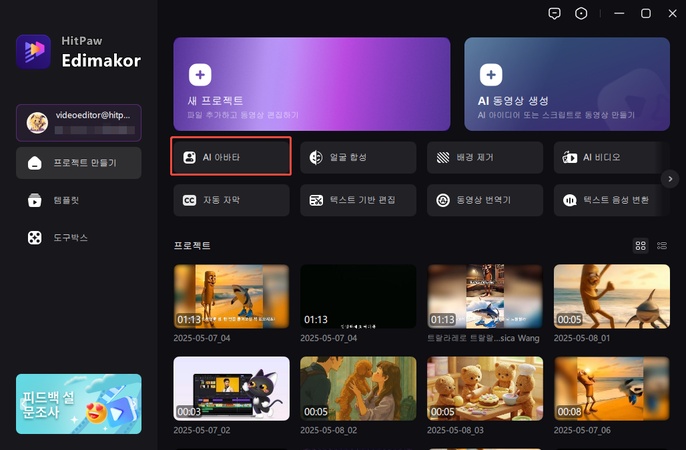This screenshot has width=686, height=450.
Task: Open the 2025-05-08_02 couple project thumbnail
Action: coord(358,388)
